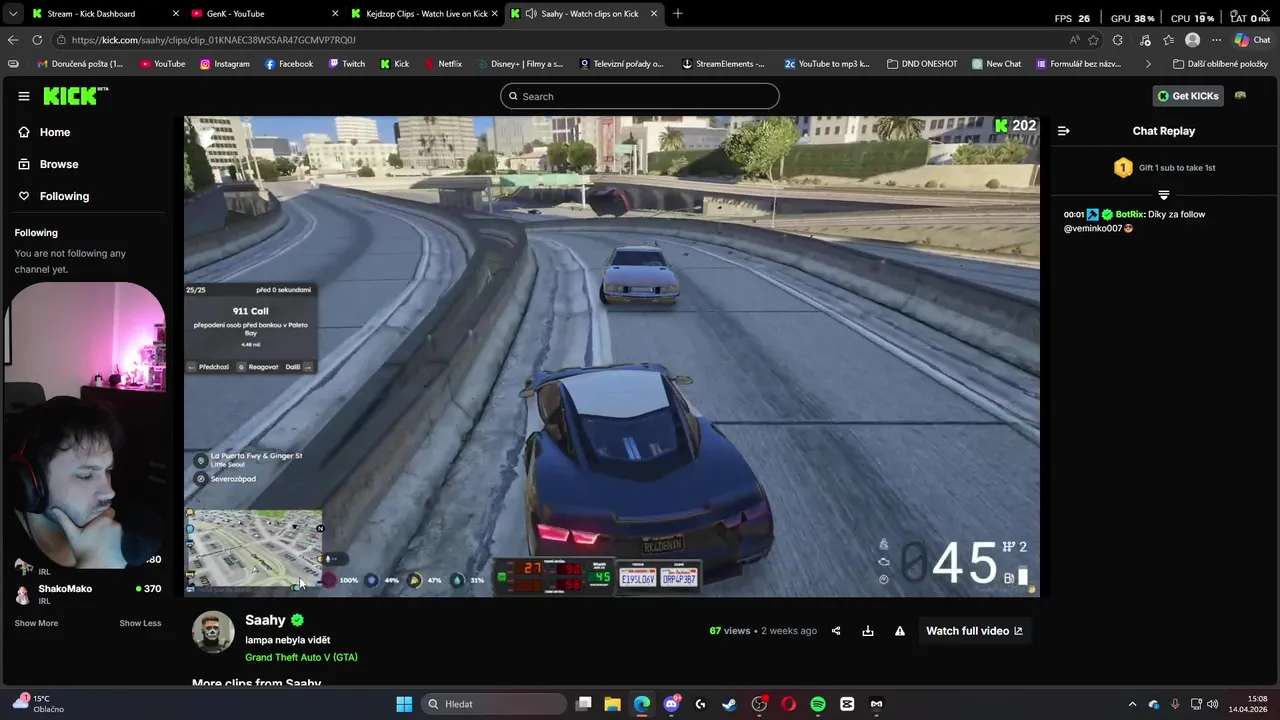The width and height of the screenshot is (1280, 720).
Task: Open browser profile icon
Action: [1192, 40]
